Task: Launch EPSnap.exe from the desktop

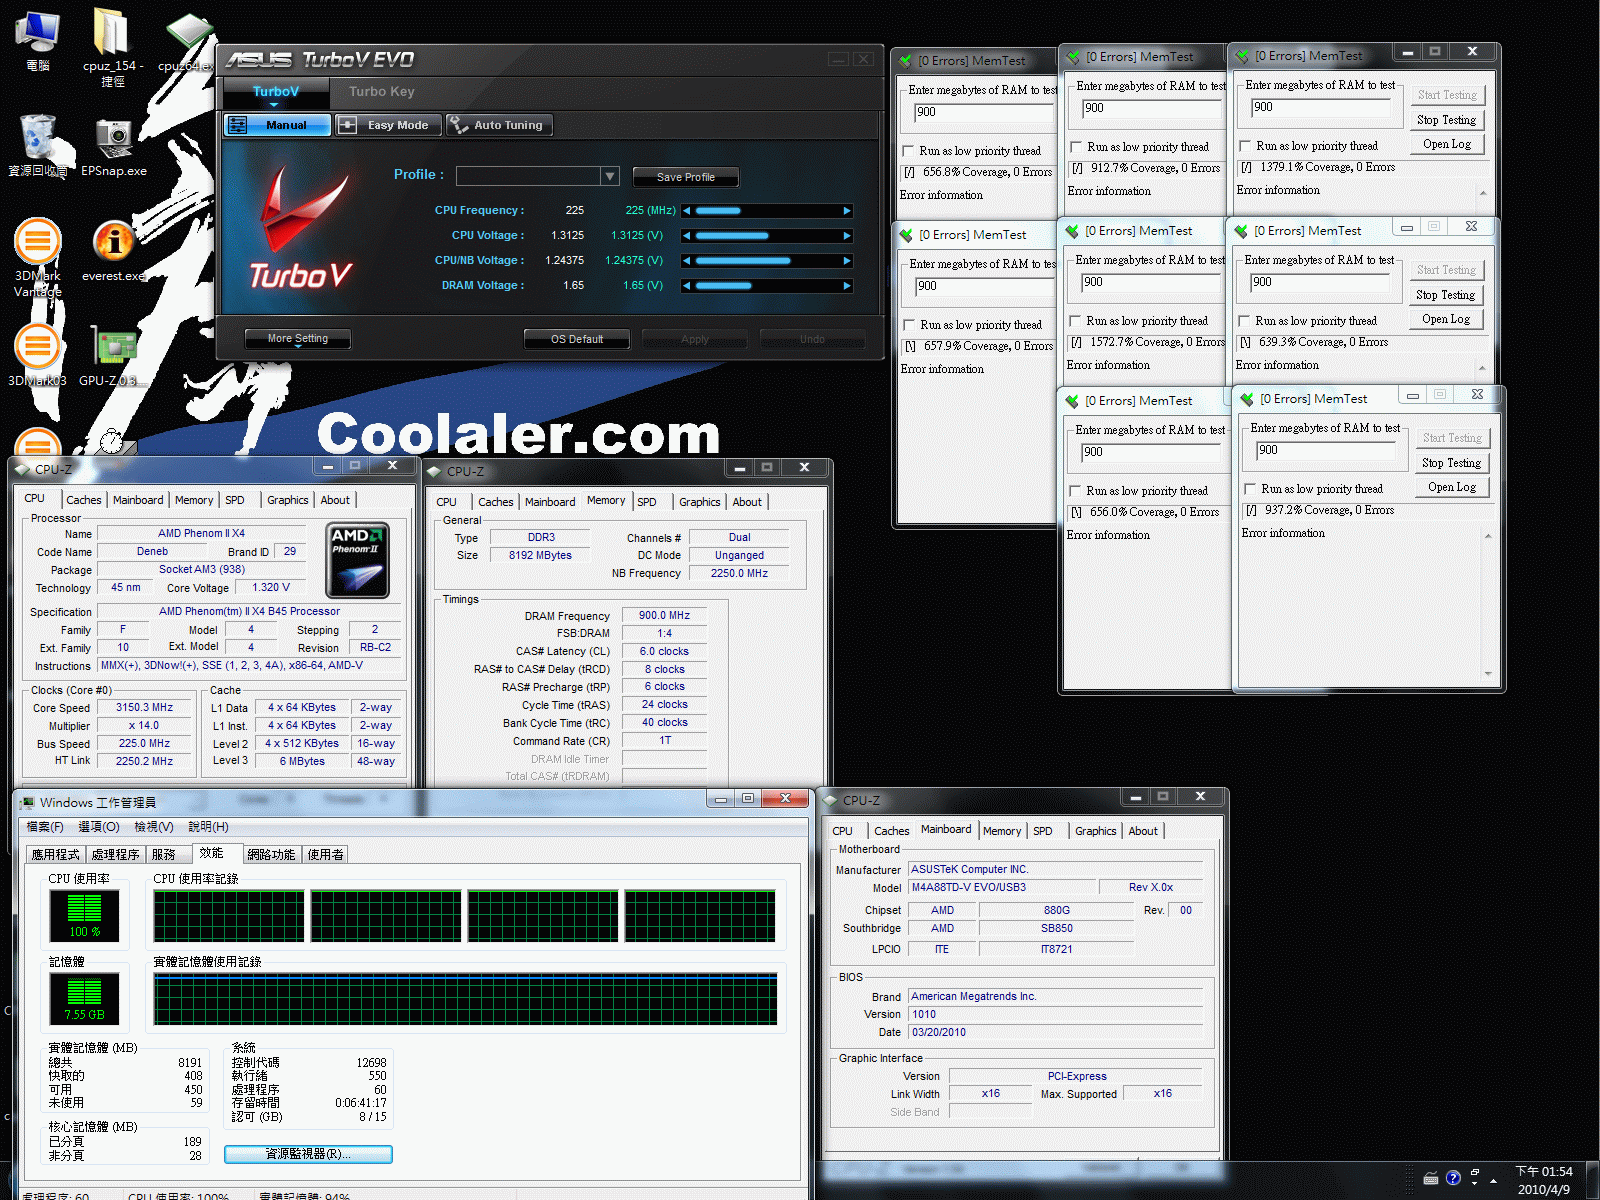Action: coord(114,147)
